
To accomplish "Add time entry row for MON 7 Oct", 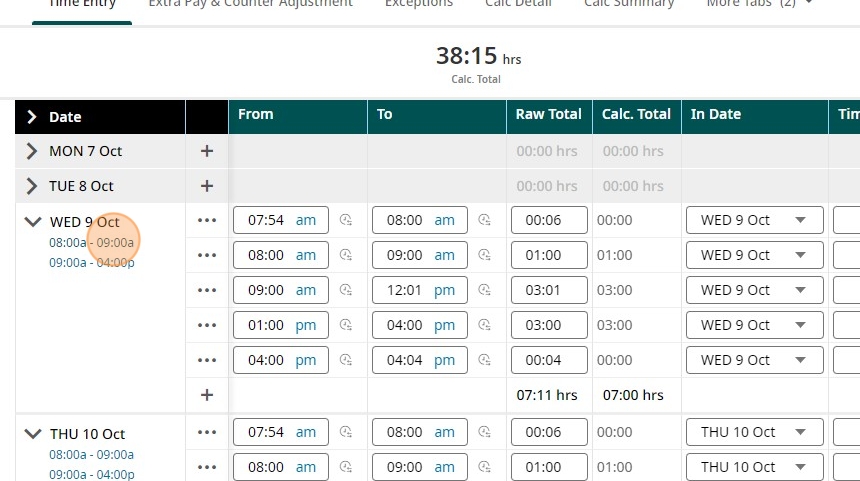I will pos(207,151).
